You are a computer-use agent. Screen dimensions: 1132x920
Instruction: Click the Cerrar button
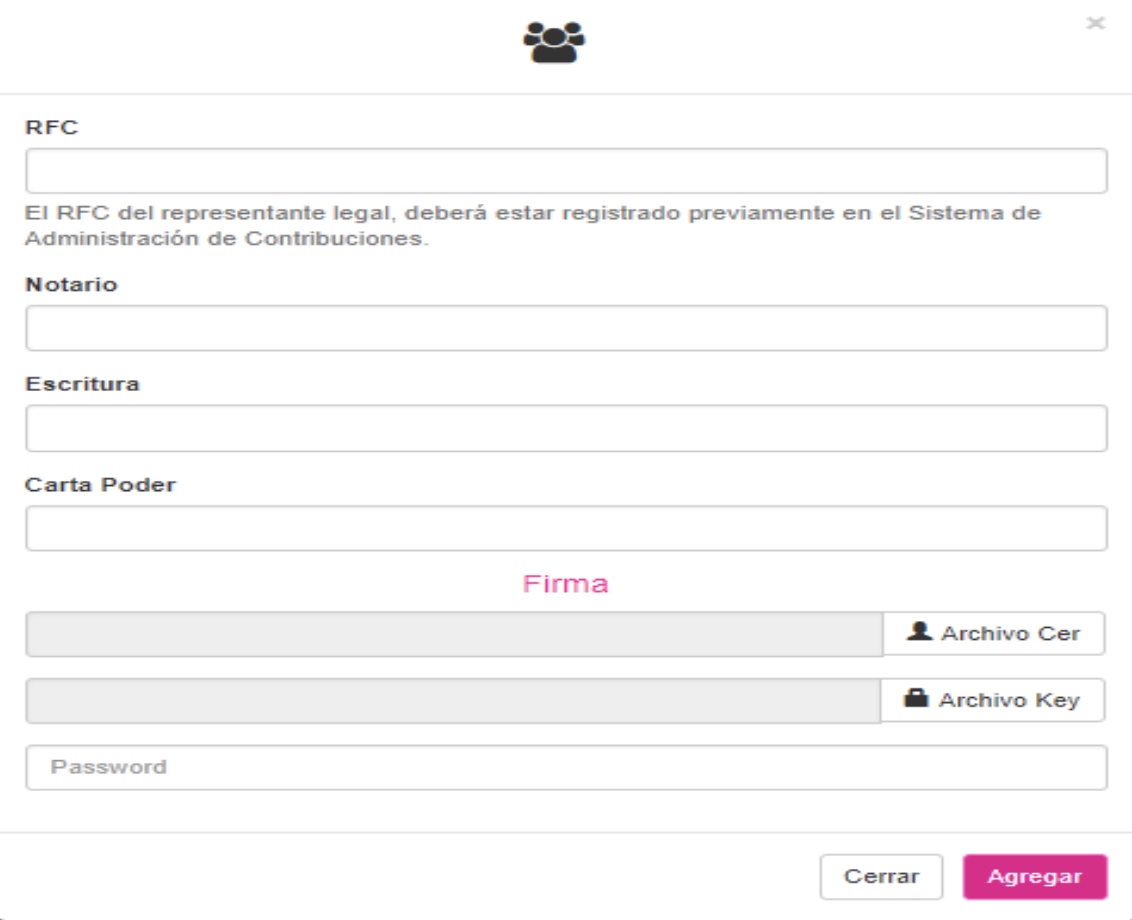[881, 877]
